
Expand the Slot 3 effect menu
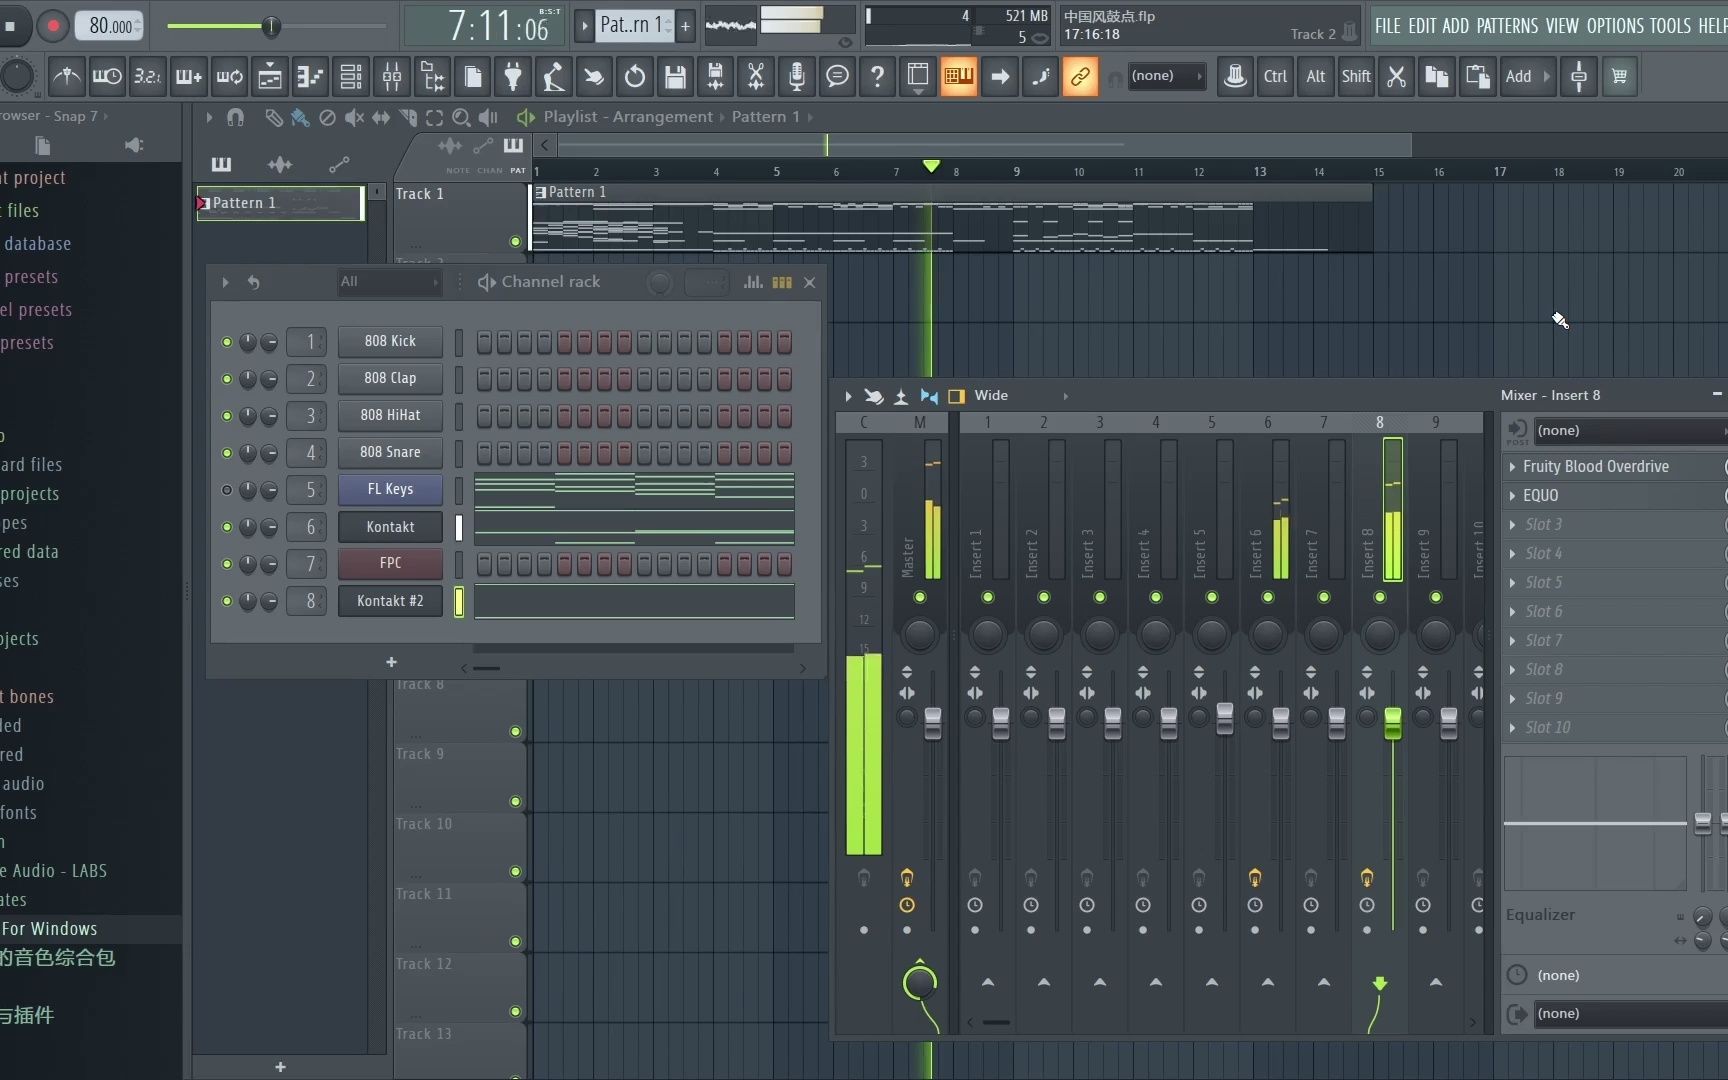pyautogui.click(x=1512, y=525)
